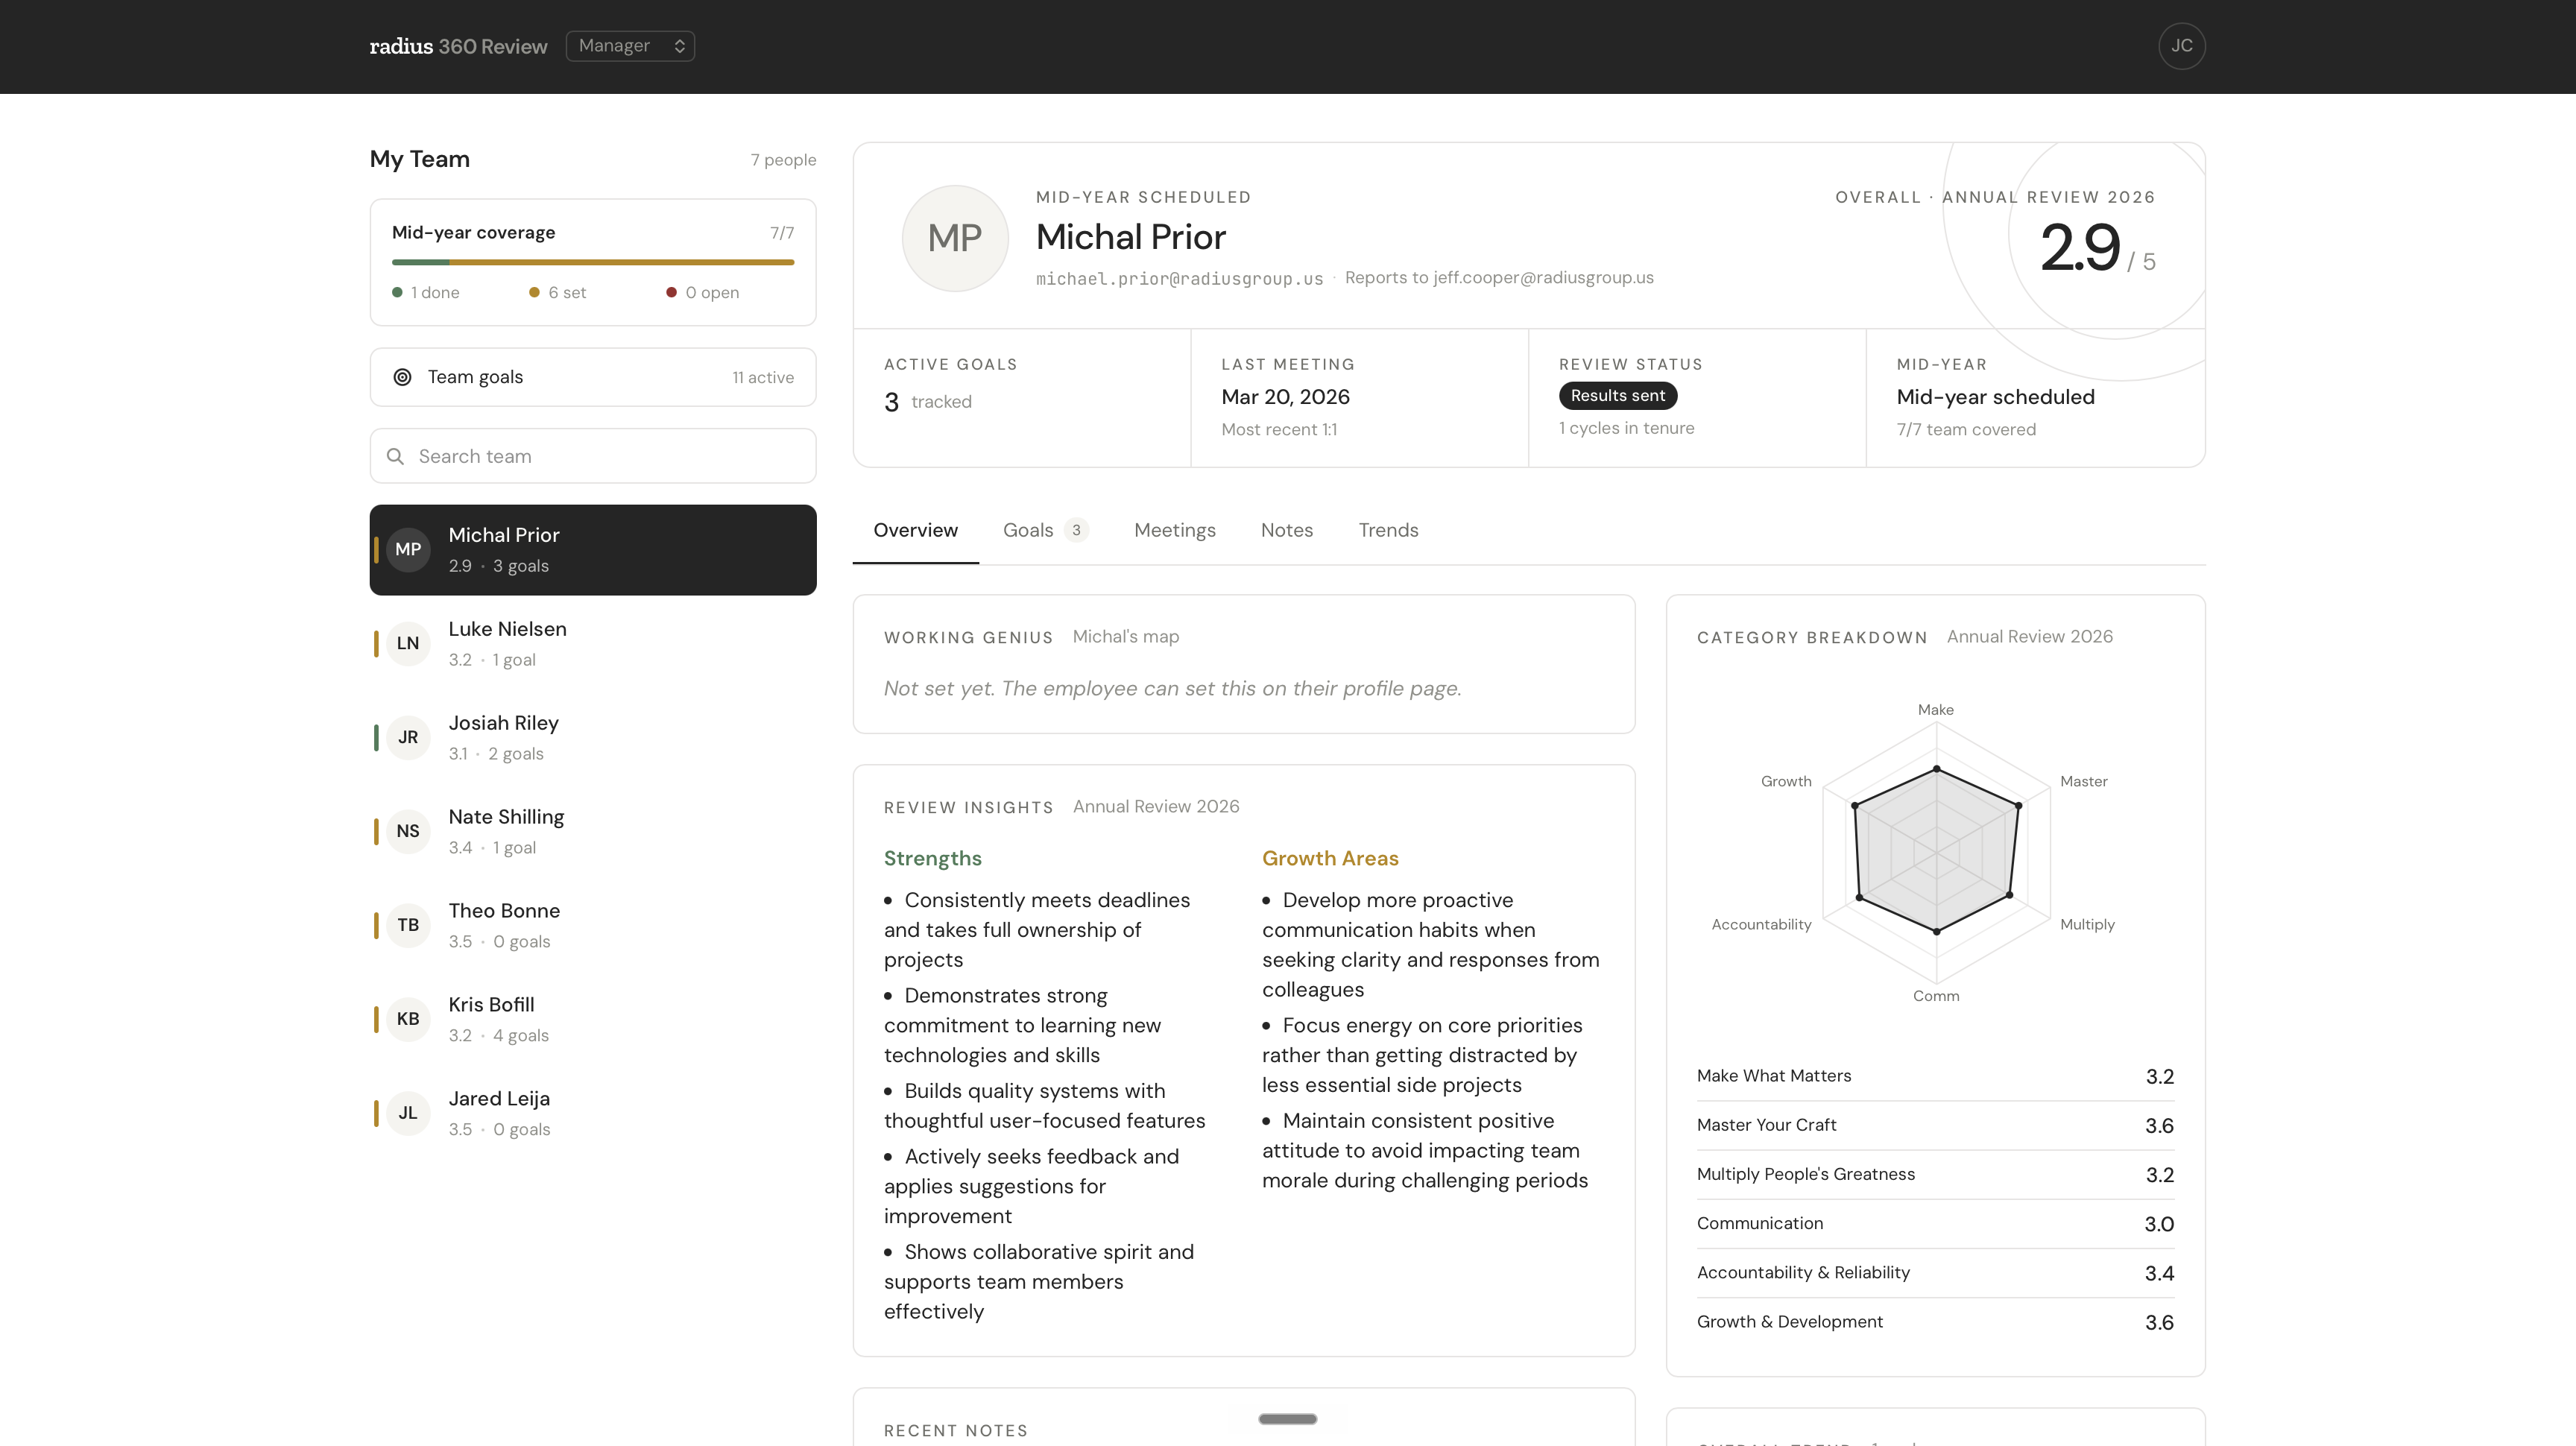Click the Working Genius not set message
Viewport: 2576px width, 1446px height.
(x=1172, y=688)
